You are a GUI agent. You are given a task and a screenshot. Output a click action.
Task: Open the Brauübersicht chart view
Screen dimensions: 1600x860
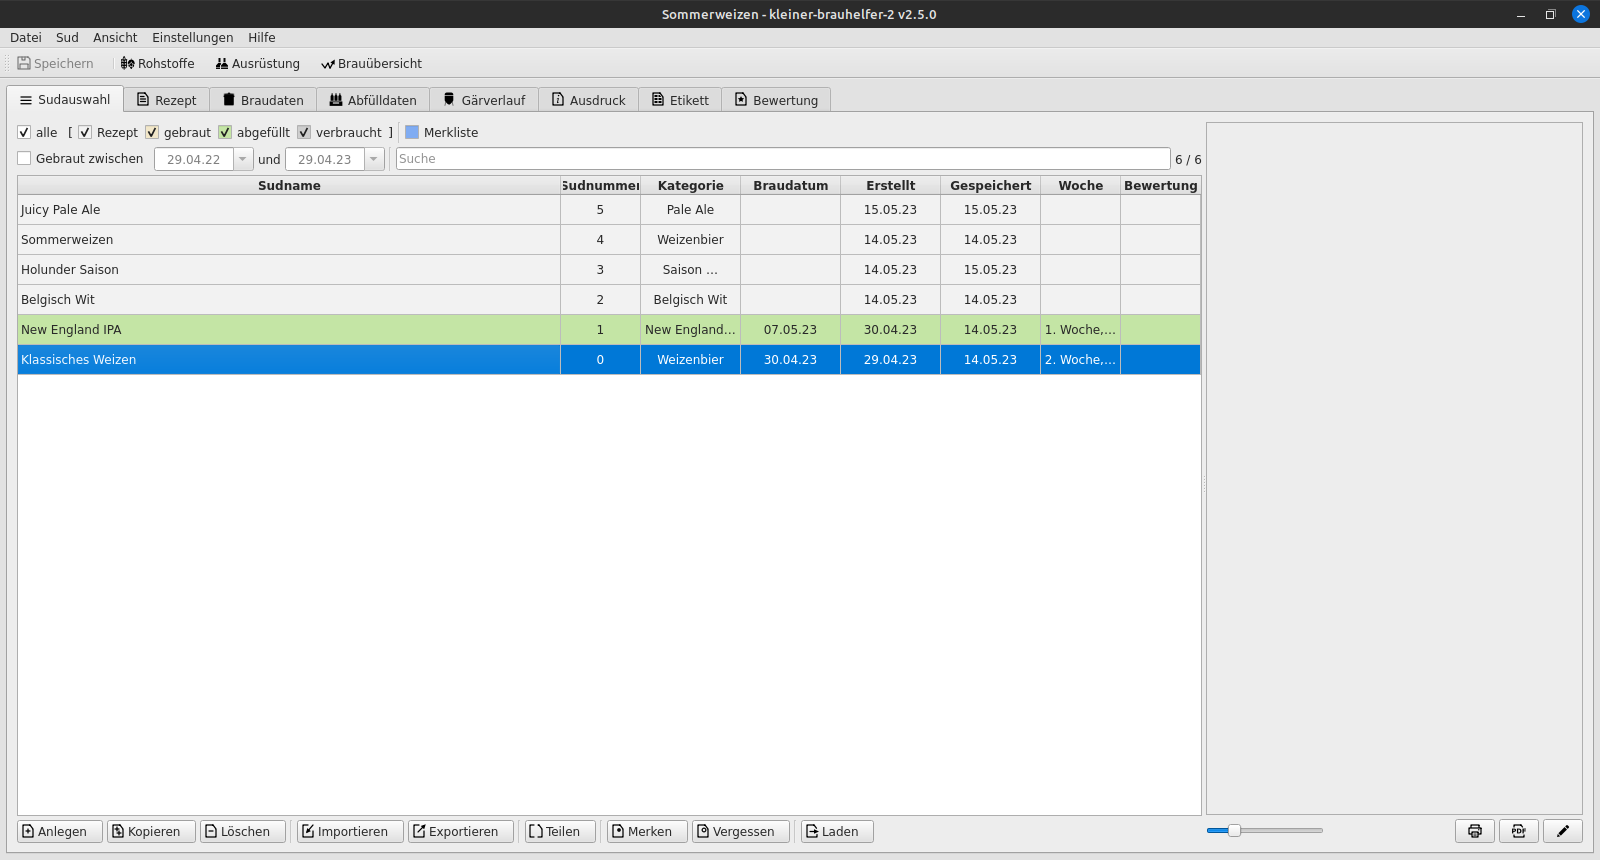pyautogui.click(x=371, y=63)
